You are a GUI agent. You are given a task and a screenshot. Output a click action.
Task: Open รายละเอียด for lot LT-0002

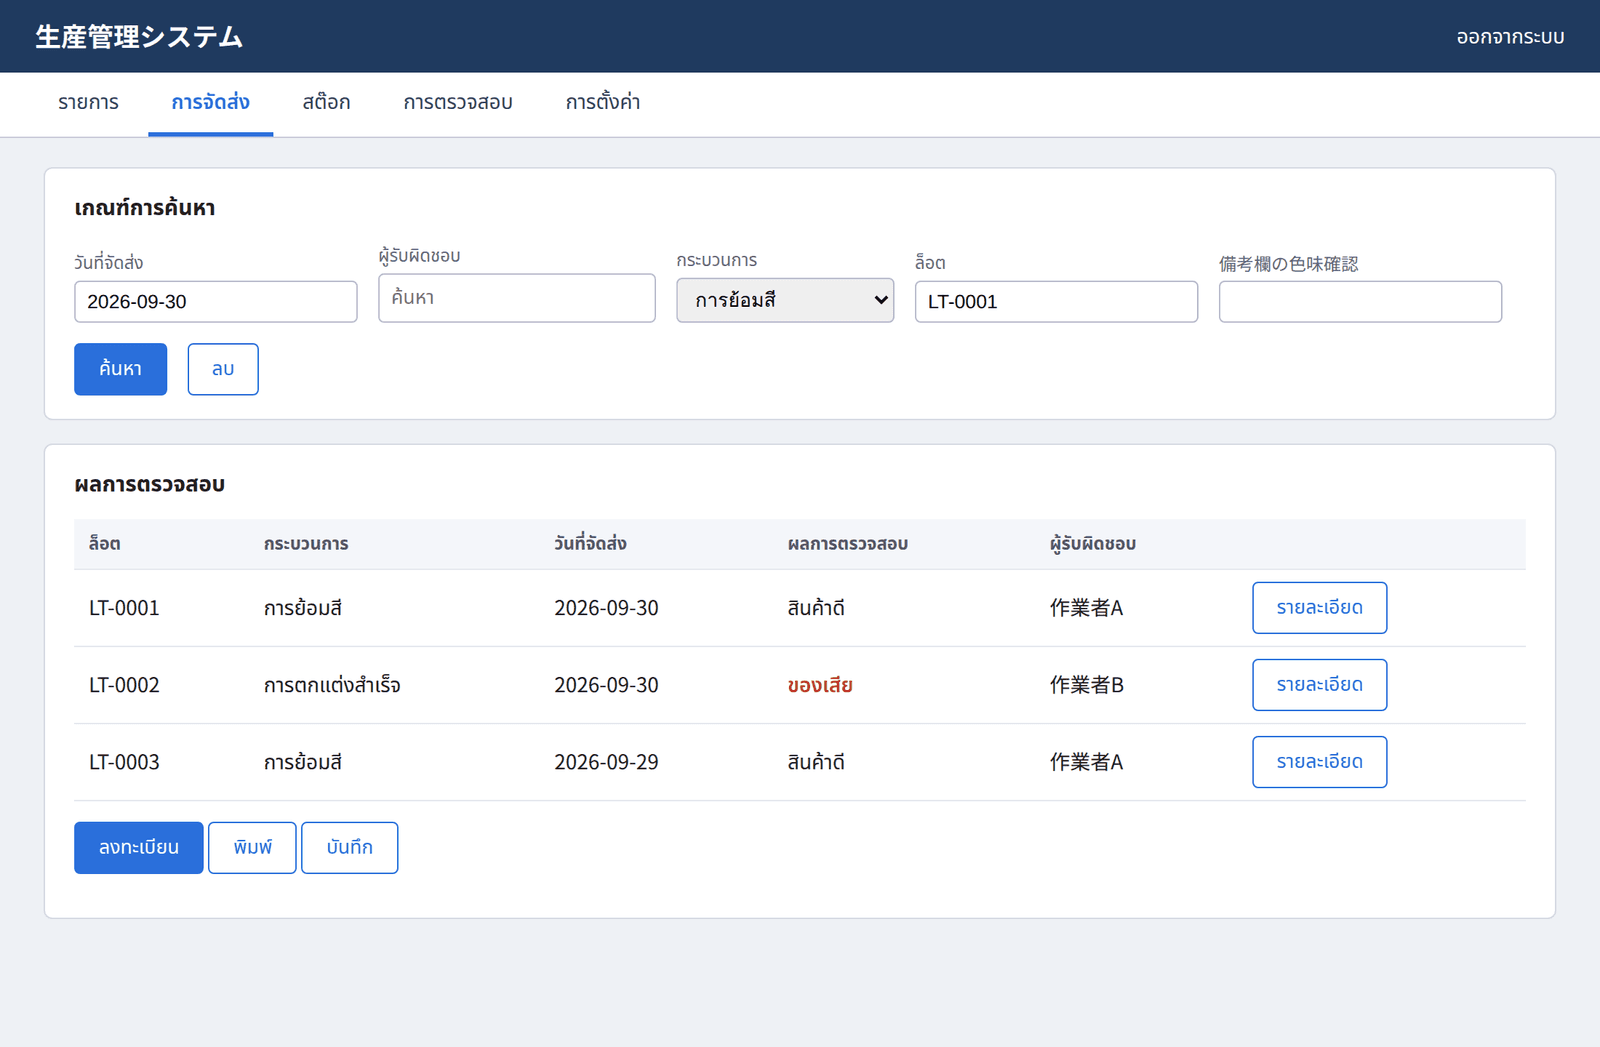point(1319,685)
